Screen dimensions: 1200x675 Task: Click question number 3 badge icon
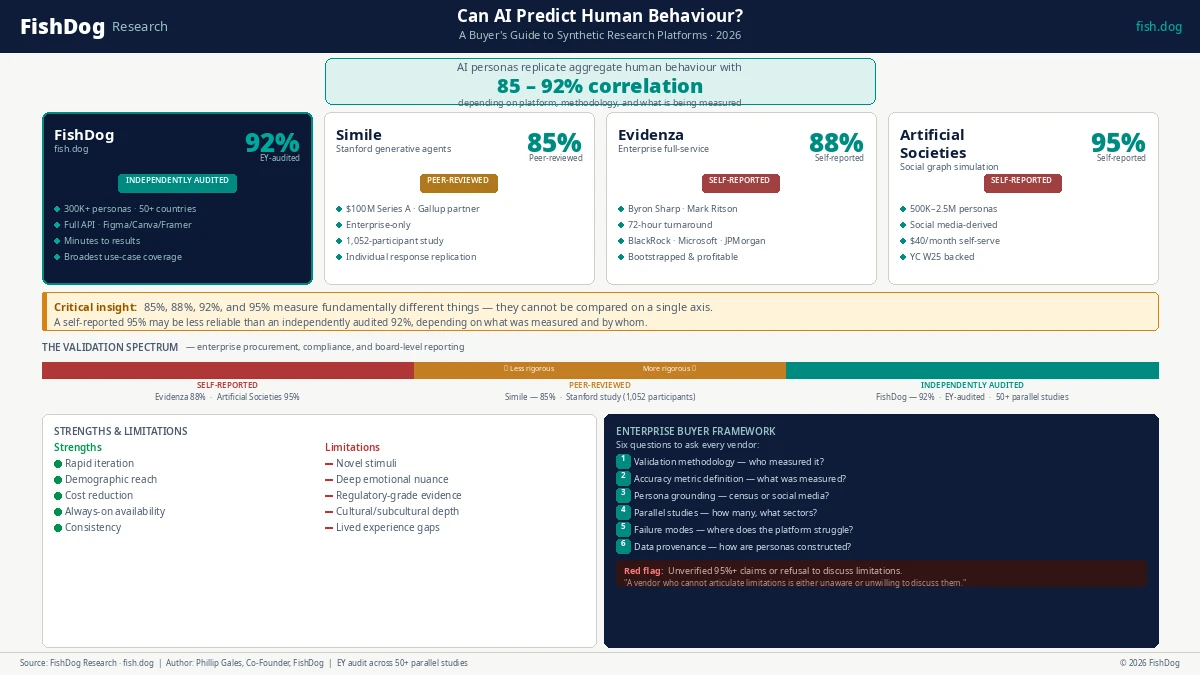[623, 495]
